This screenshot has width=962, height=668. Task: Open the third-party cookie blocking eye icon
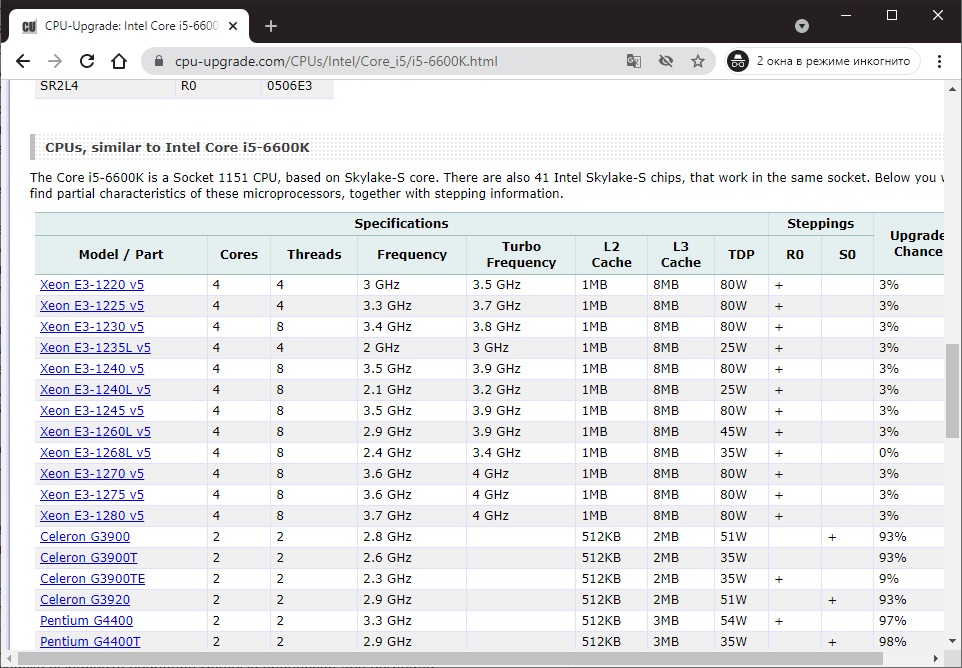666,61
